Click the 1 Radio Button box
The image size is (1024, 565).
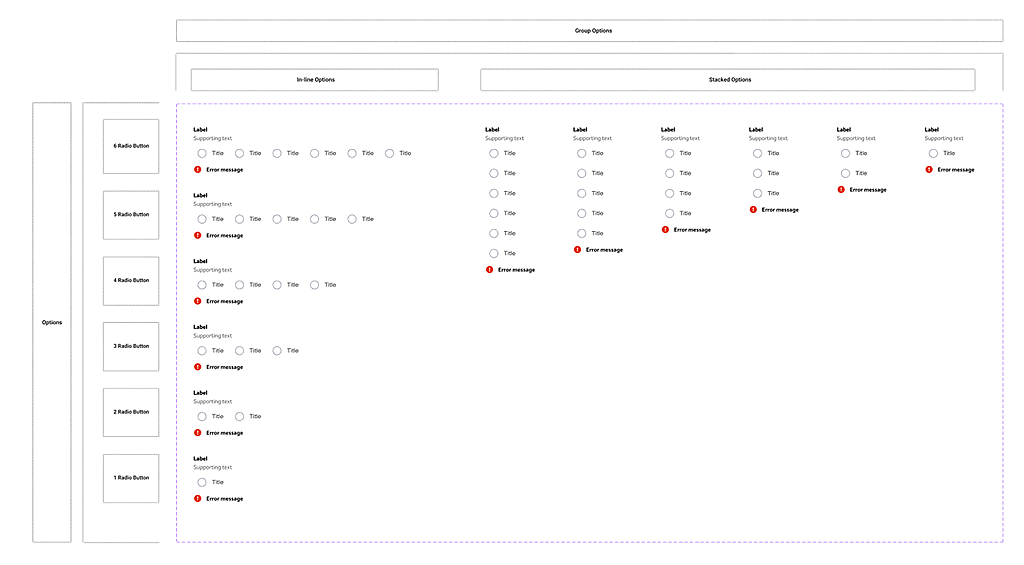point(131,478)
